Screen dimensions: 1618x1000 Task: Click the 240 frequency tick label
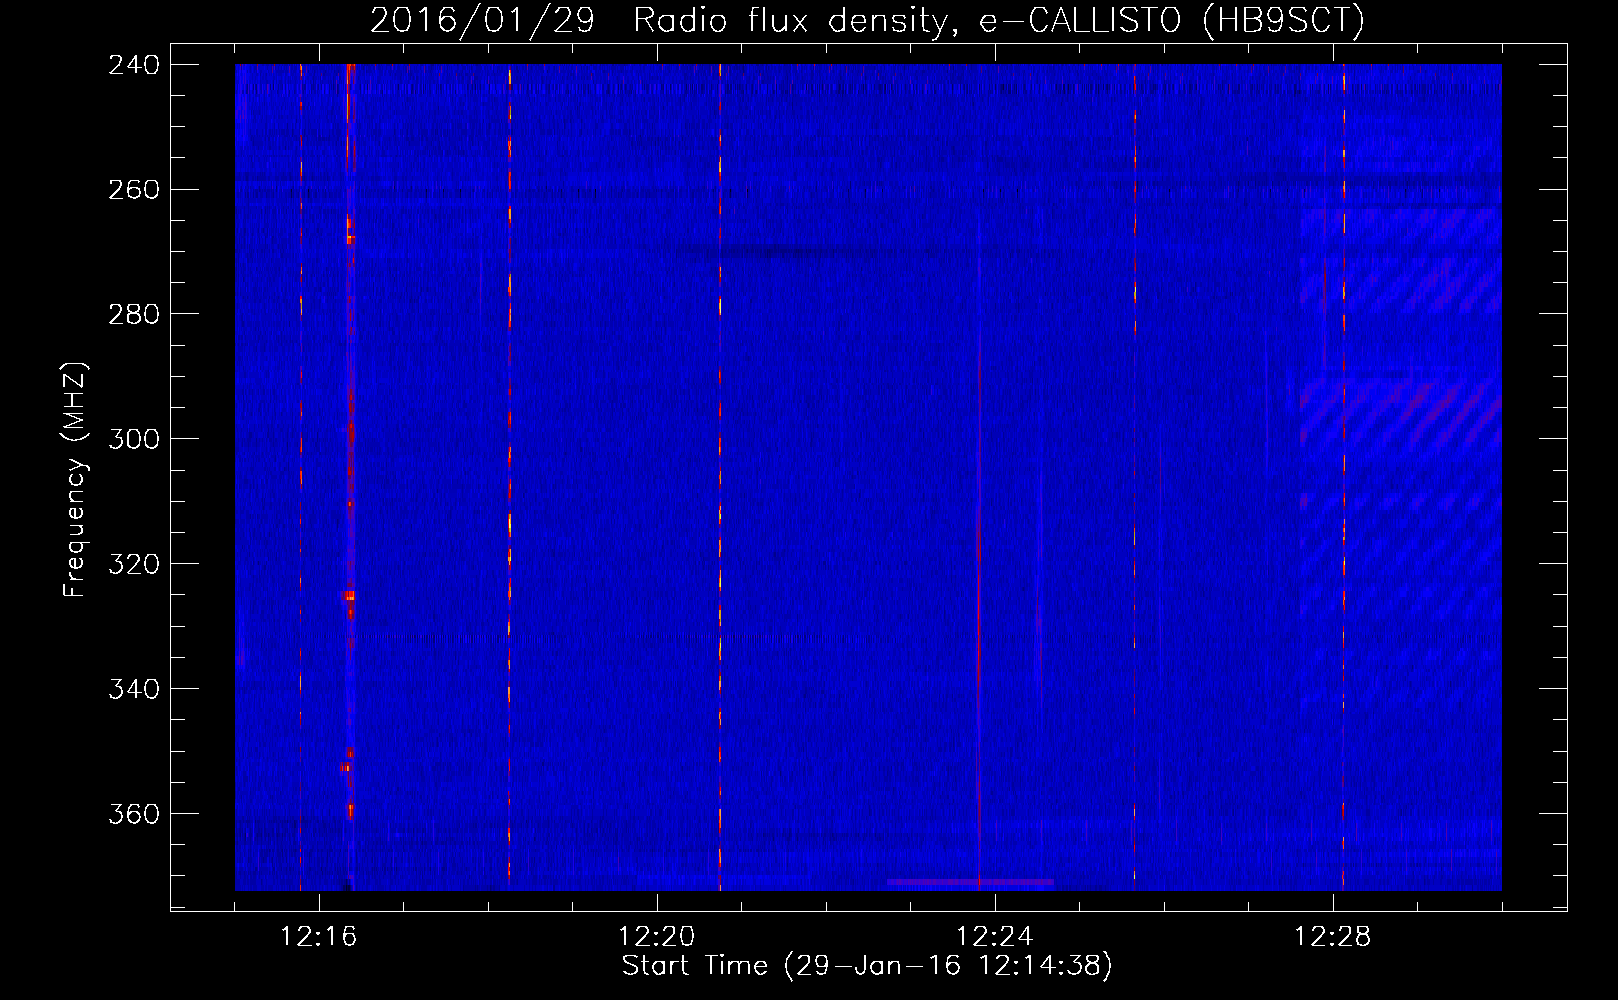[x=134, y=65]
